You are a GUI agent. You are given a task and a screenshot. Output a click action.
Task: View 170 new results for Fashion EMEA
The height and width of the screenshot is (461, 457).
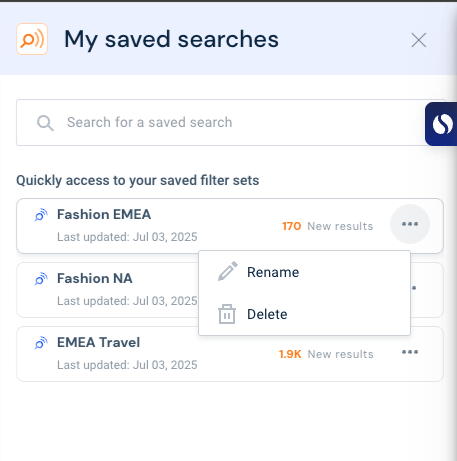click(x=328, y=226)
